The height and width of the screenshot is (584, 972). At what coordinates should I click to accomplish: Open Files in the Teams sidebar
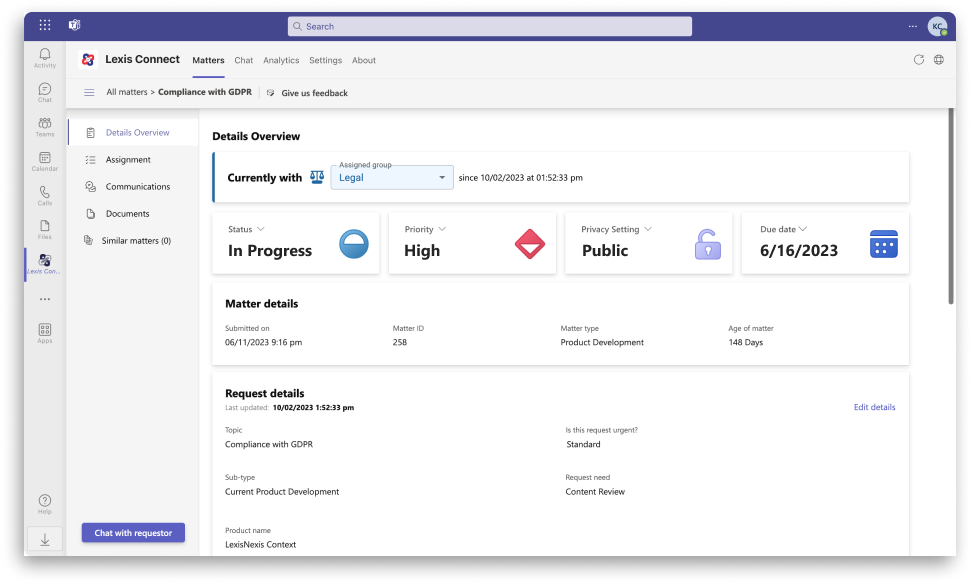(45, 229)
